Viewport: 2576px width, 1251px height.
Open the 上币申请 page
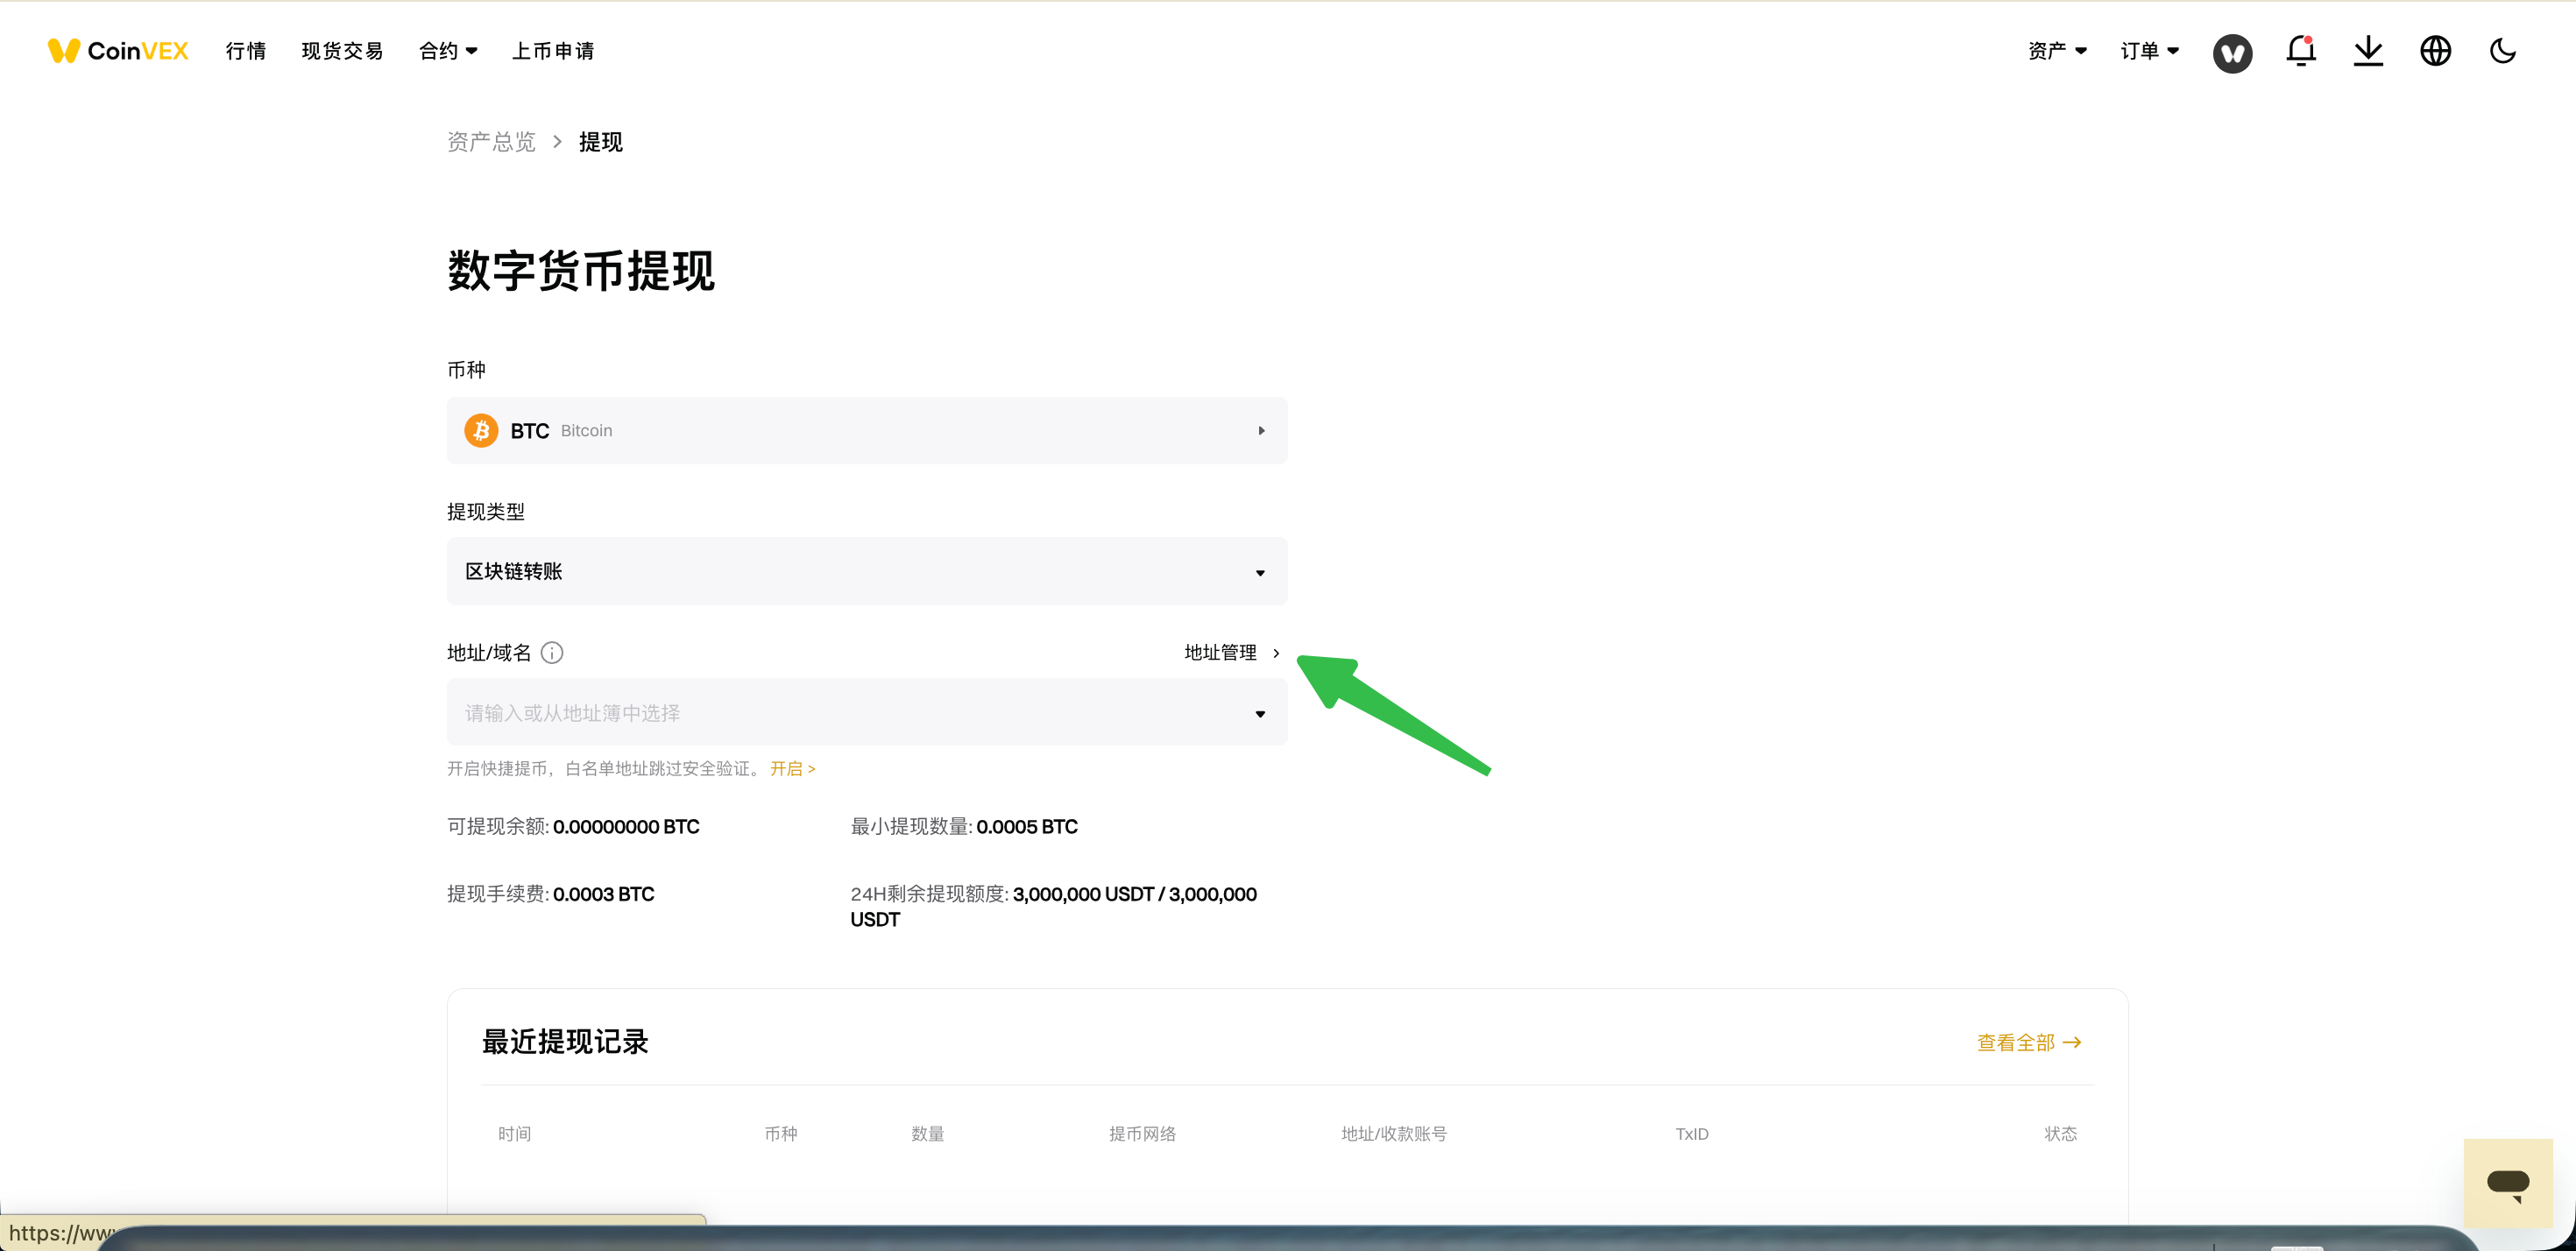pos(553,51)
